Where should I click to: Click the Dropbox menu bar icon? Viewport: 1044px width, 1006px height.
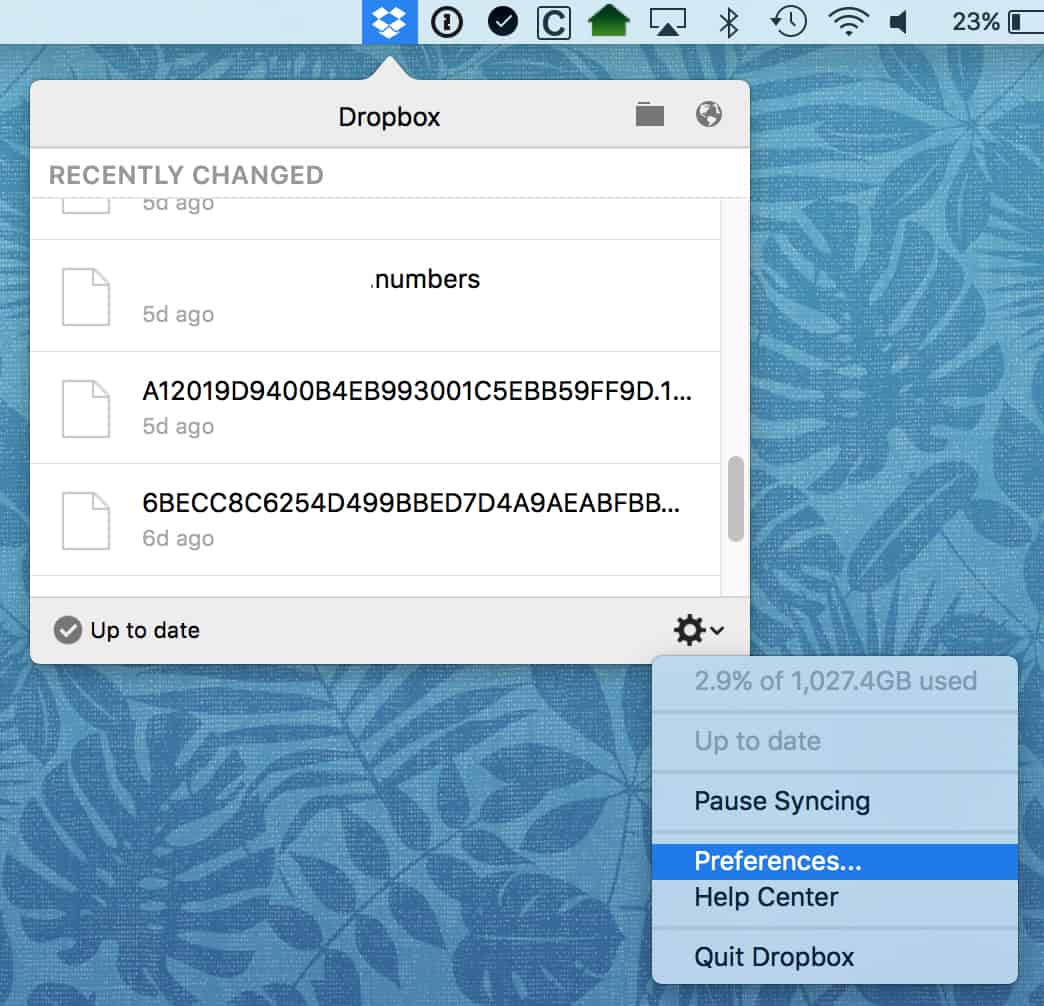tap(390, 22)
